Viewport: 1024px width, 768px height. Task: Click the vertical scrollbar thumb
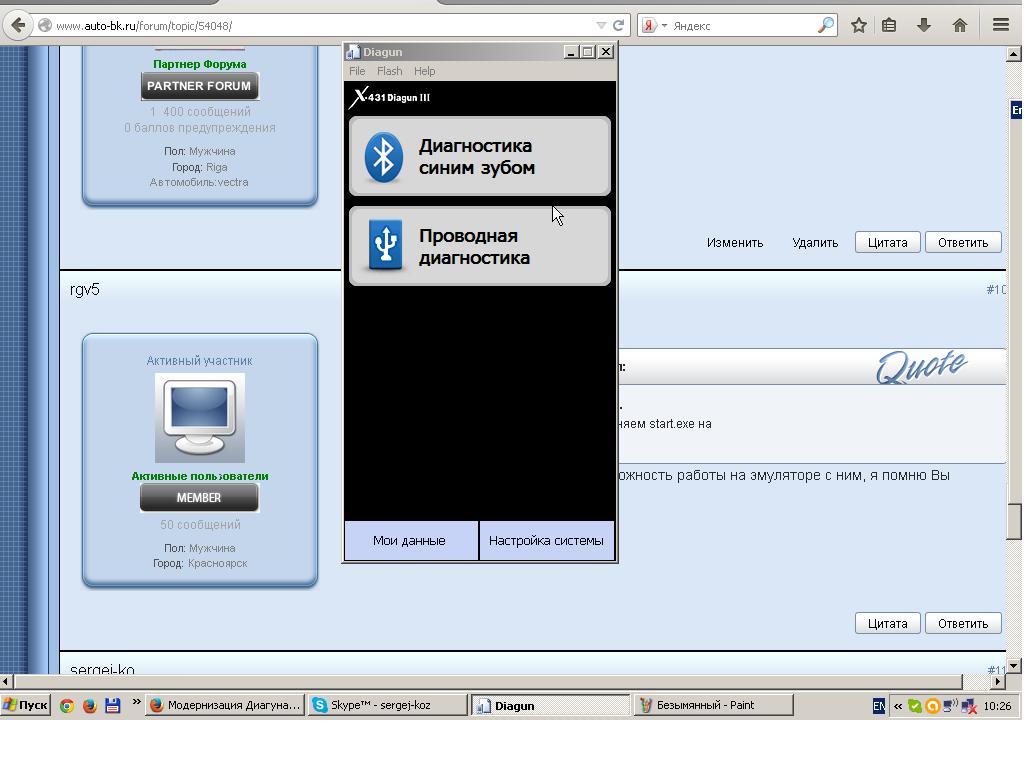(x=1014, y=521)
